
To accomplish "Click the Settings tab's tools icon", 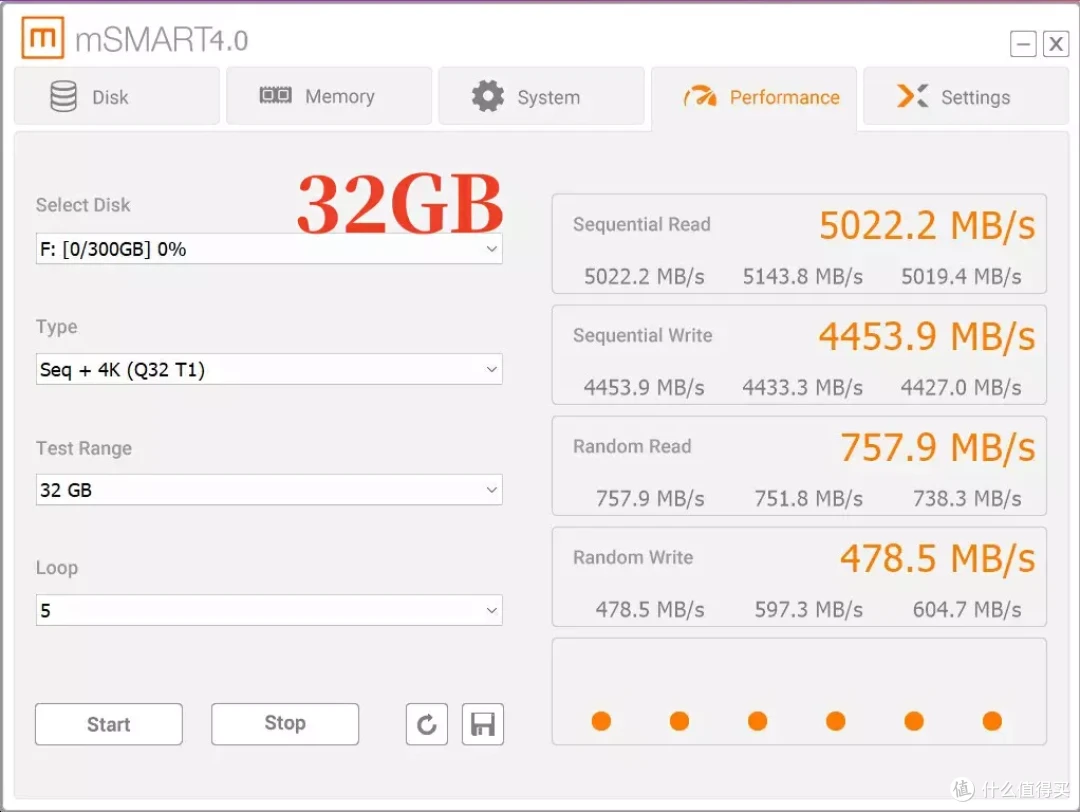I will coord(913,96).
